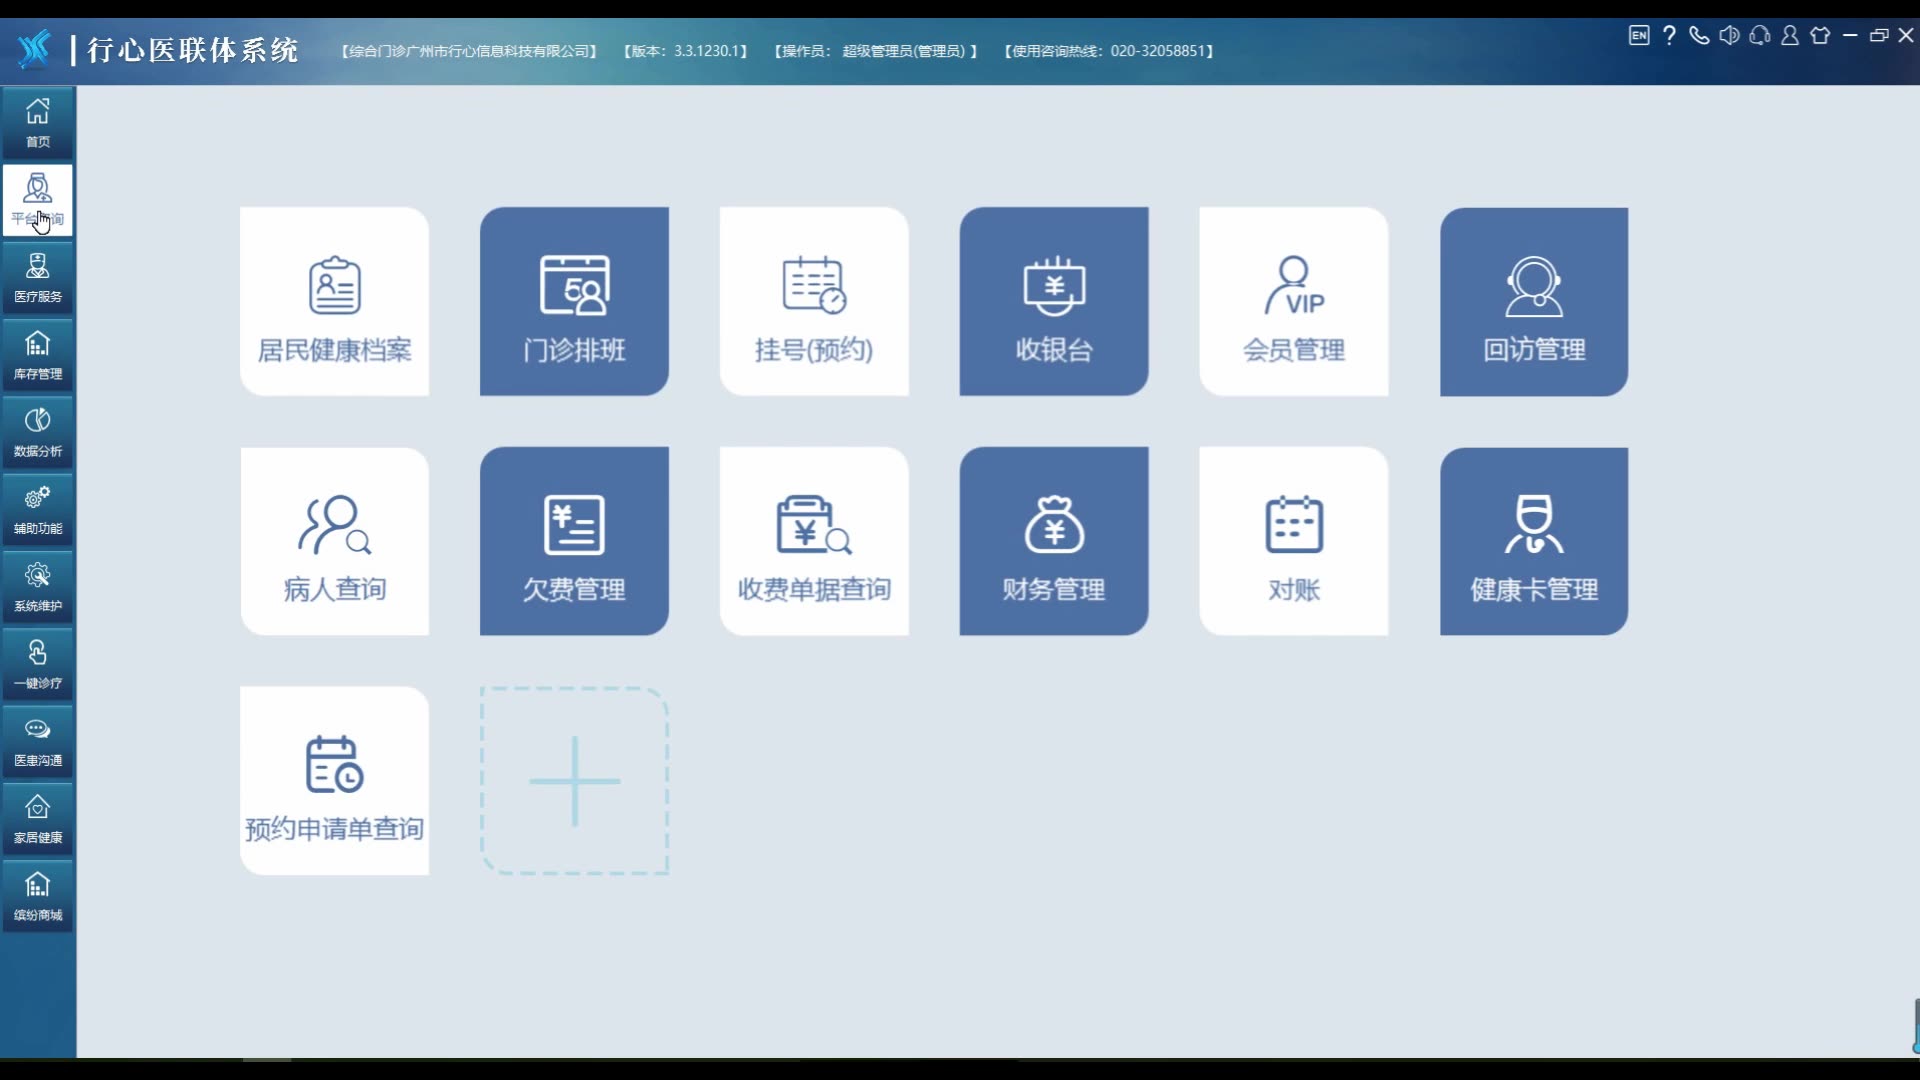This screenshot has width=1920, height=1080.
Task: Click the version 3.3.1230.1 text
Action: tap(685, 51)
